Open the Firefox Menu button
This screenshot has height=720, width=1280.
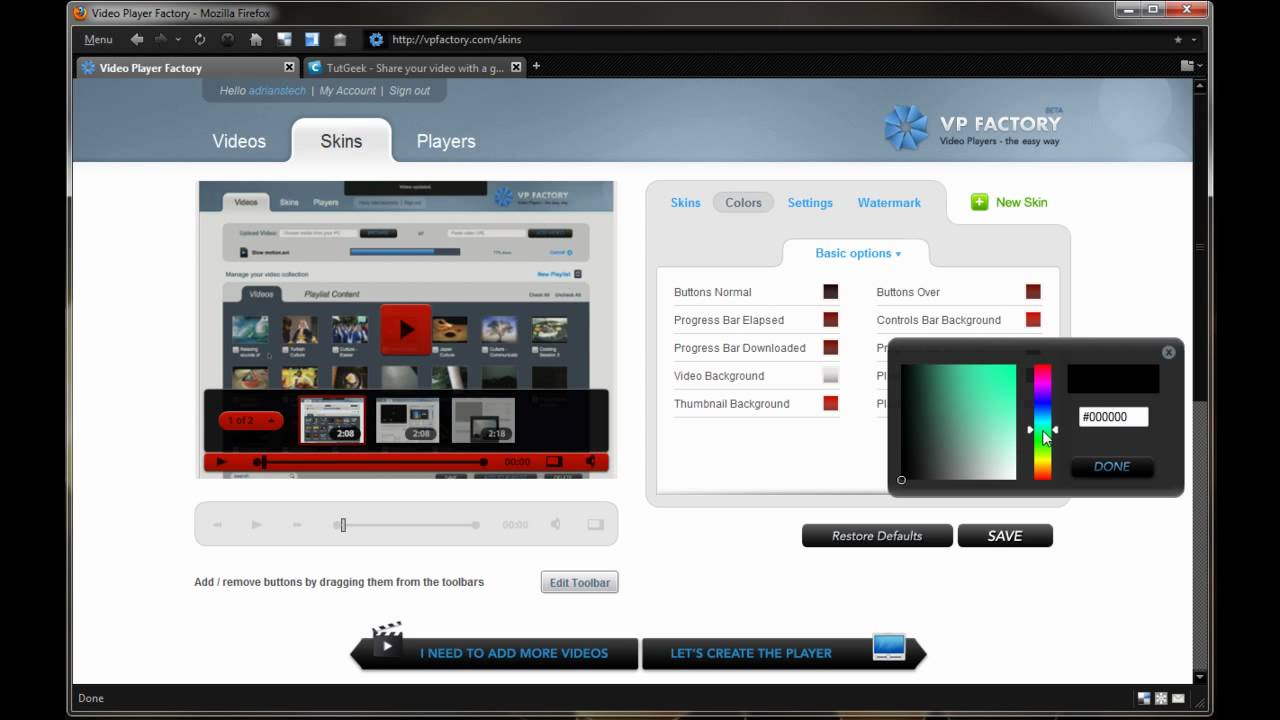tap(98, 39)
